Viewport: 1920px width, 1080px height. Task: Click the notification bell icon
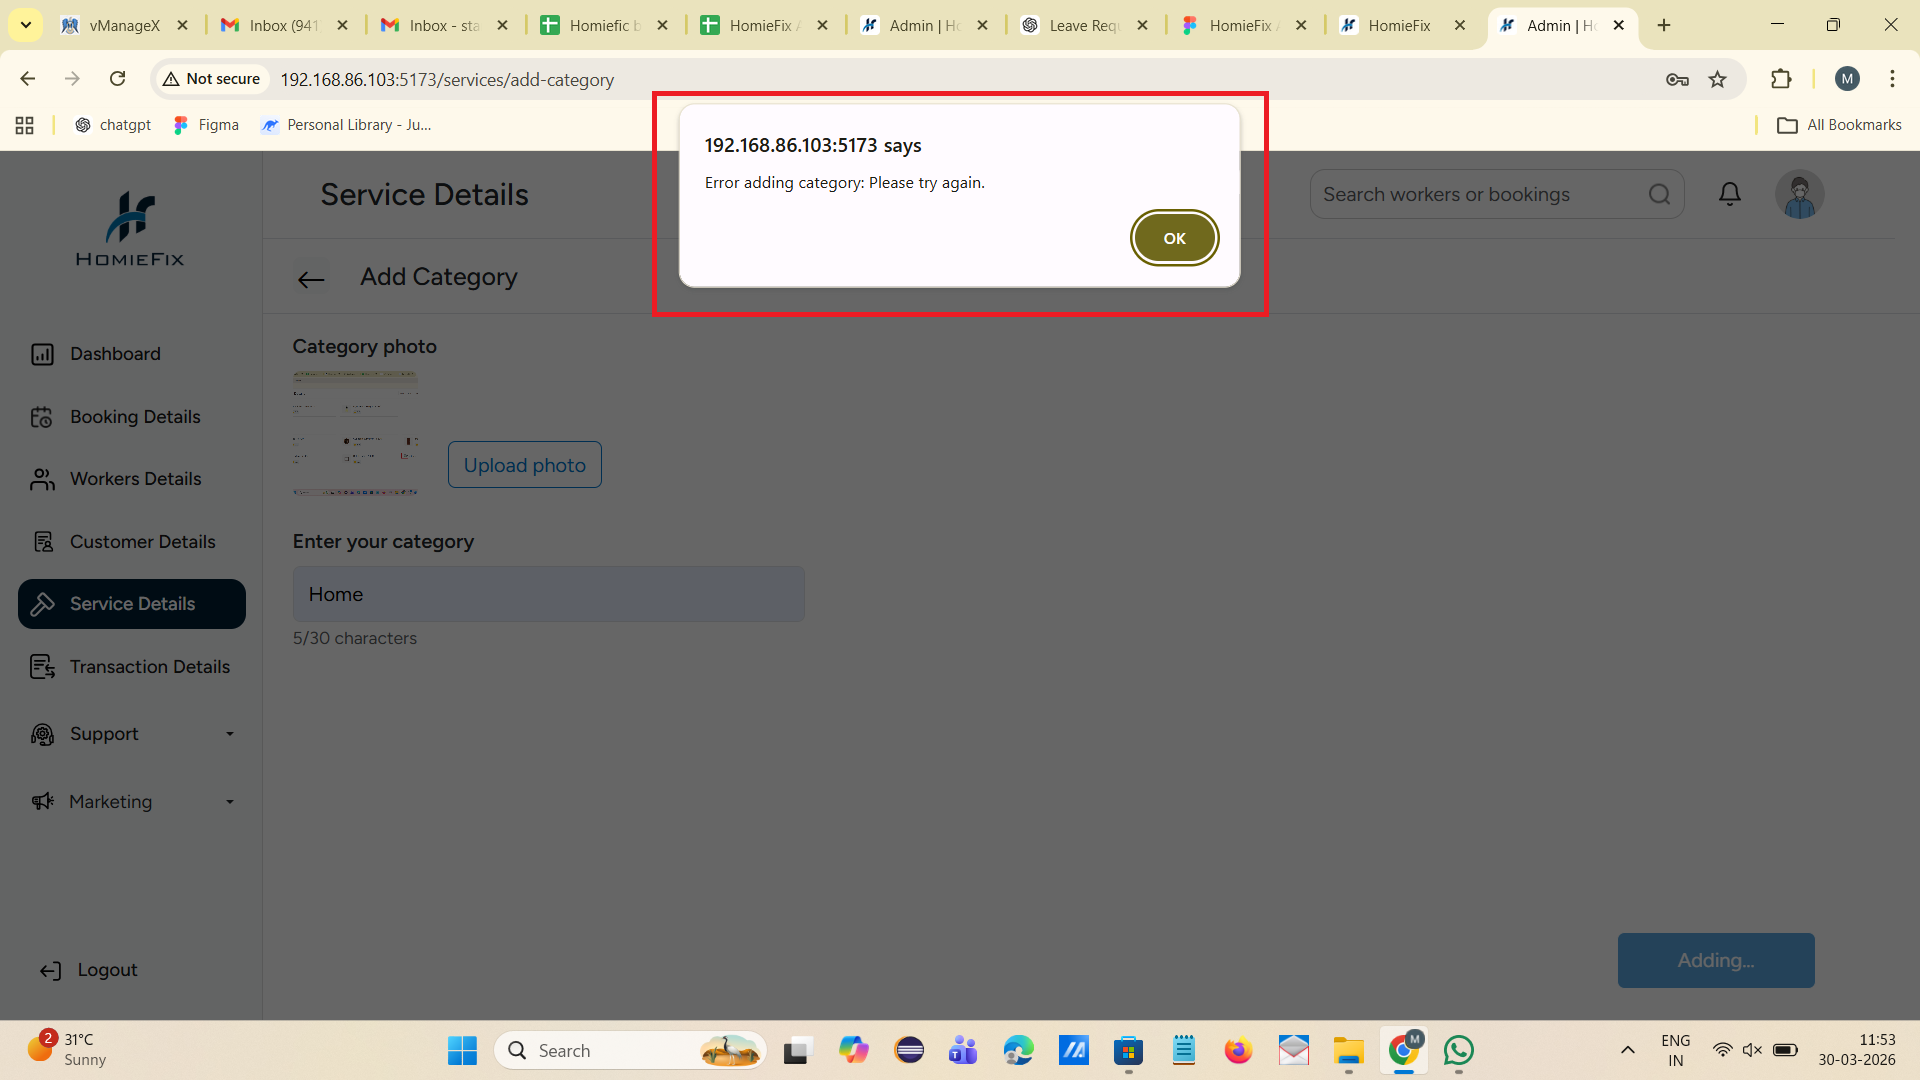point(1730,194)
